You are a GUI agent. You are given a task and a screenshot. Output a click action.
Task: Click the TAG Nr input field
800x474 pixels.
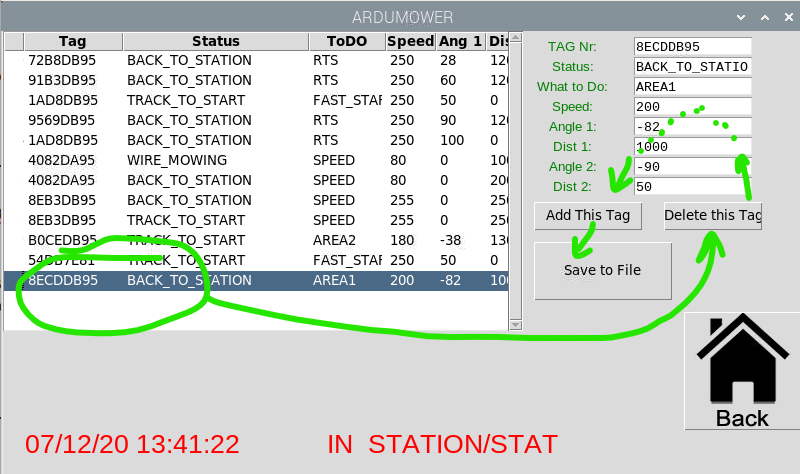pyautogui.click(x=692, y=46)
